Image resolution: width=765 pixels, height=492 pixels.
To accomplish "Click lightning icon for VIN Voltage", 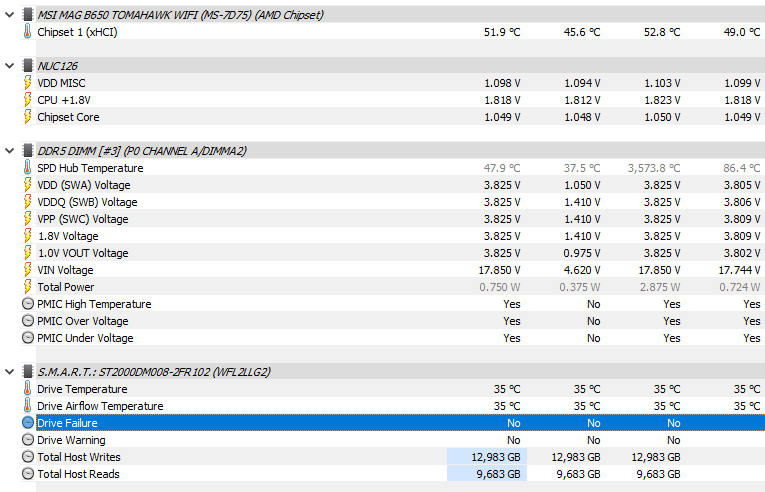I will click(28, 270).
